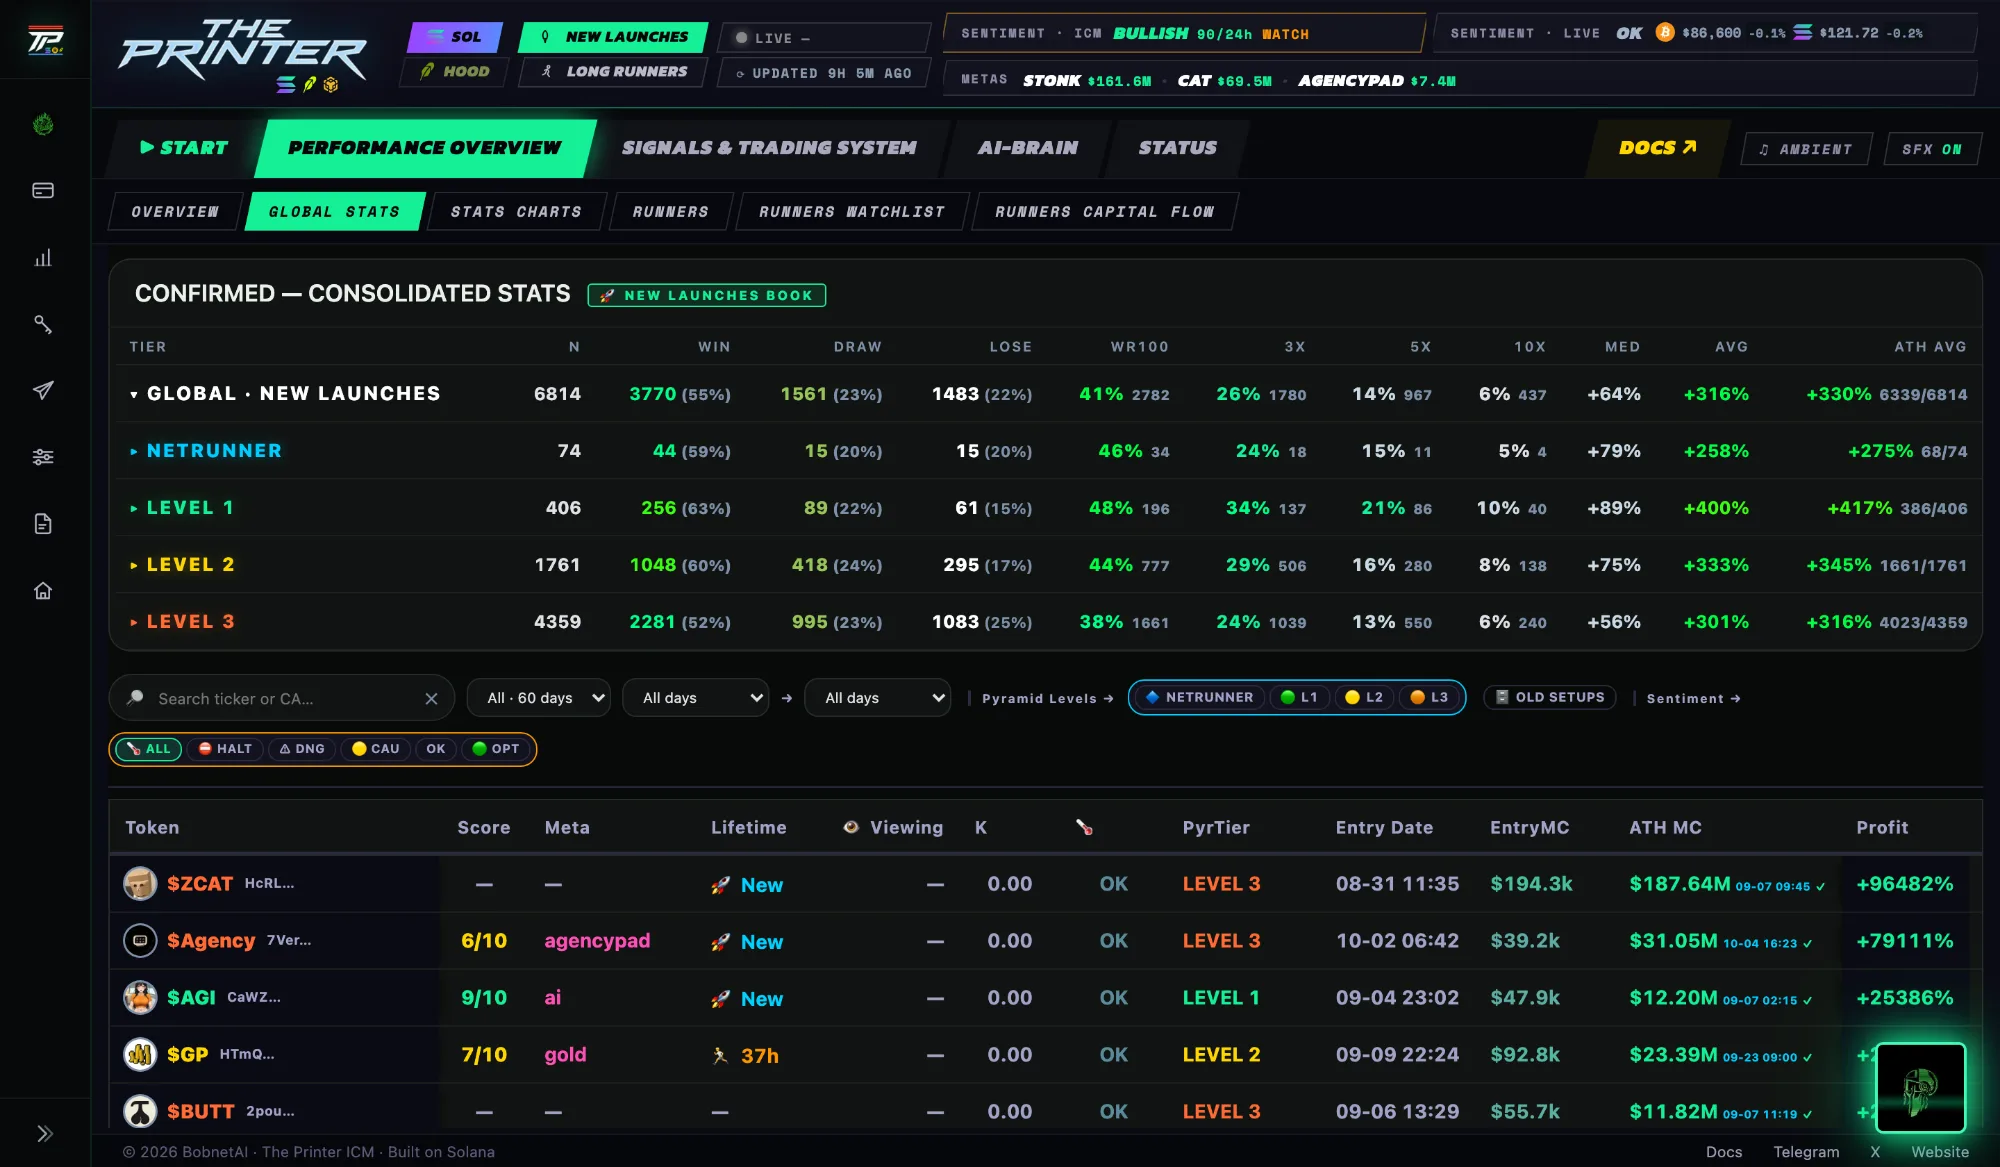Toggle the OLD SETUPS filter
This screenshot has width=2000, height=1167.
point(1550,698)
